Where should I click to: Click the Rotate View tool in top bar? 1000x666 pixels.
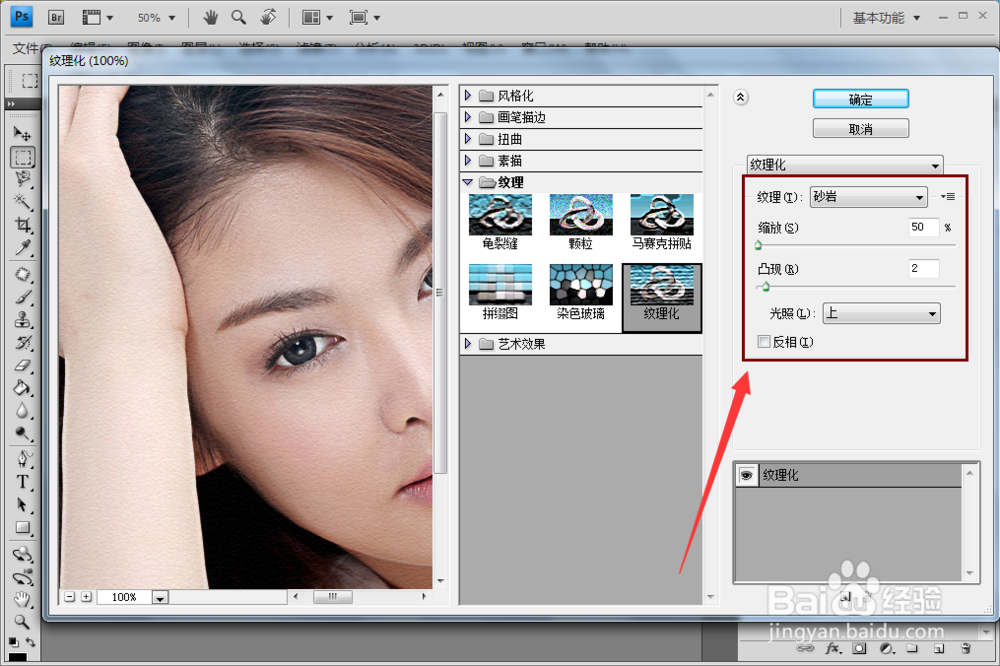(268, 17)
